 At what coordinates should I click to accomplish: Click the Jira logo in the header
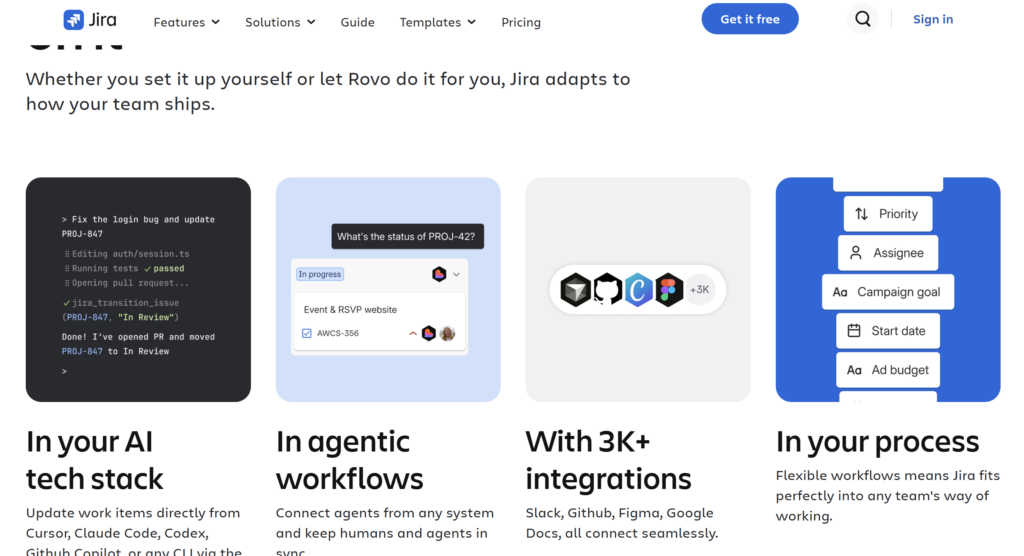[90, 20]
